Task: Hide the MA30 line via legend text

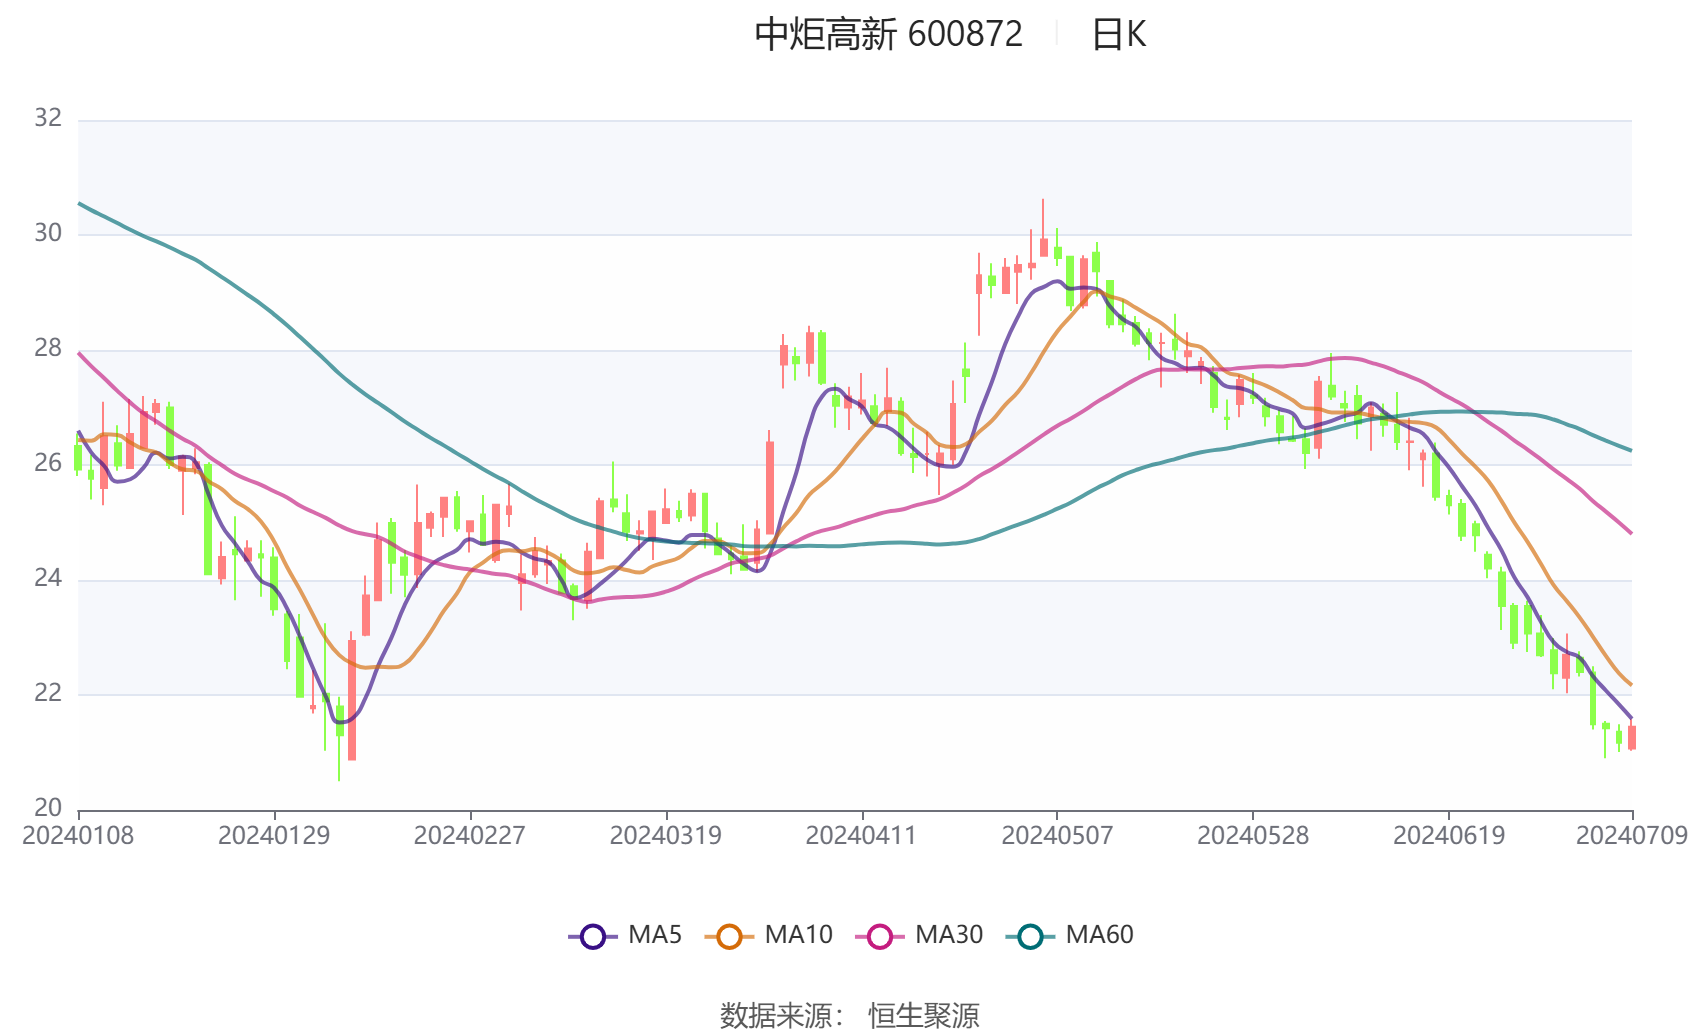Action: tap(948, 935)
